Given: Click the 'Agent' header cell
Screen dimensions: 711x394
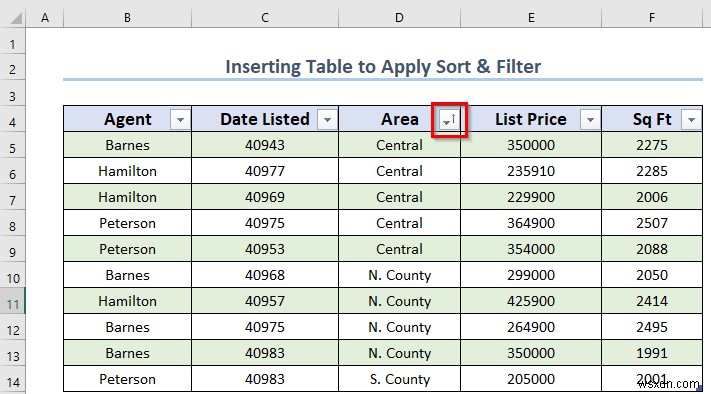Looking at the screenshot, I should [127, 119].
